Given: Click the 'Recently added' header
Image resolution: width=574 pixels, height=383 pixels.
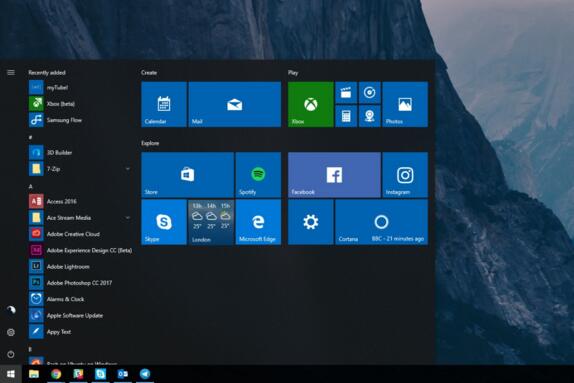Looking at the screenshot, I should [47, 72].
